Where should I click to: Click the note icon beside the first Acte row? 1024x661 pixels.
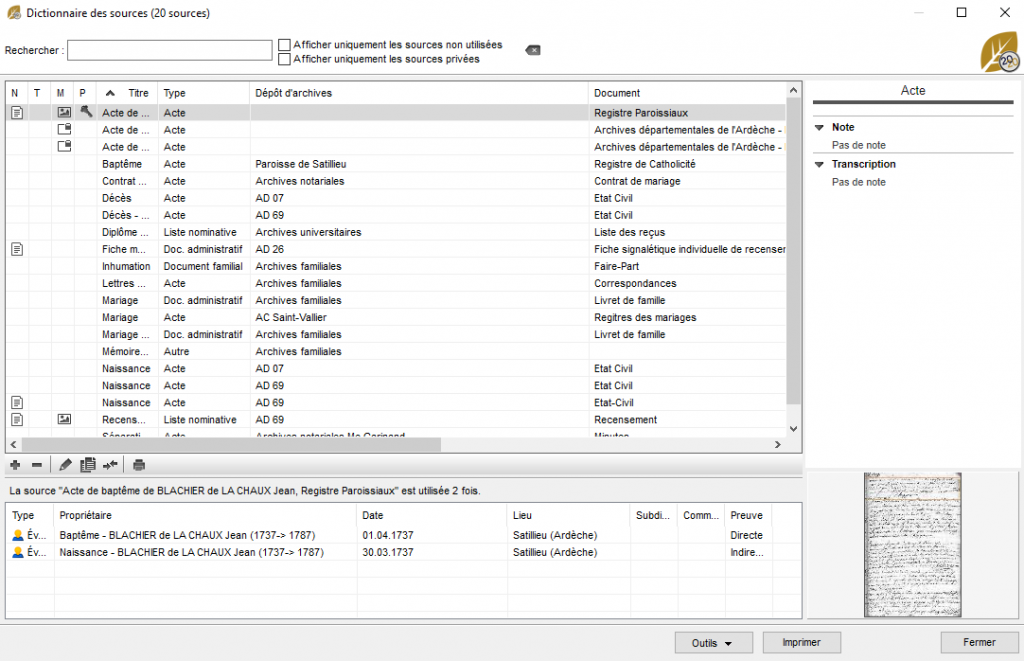click(16, 112)
